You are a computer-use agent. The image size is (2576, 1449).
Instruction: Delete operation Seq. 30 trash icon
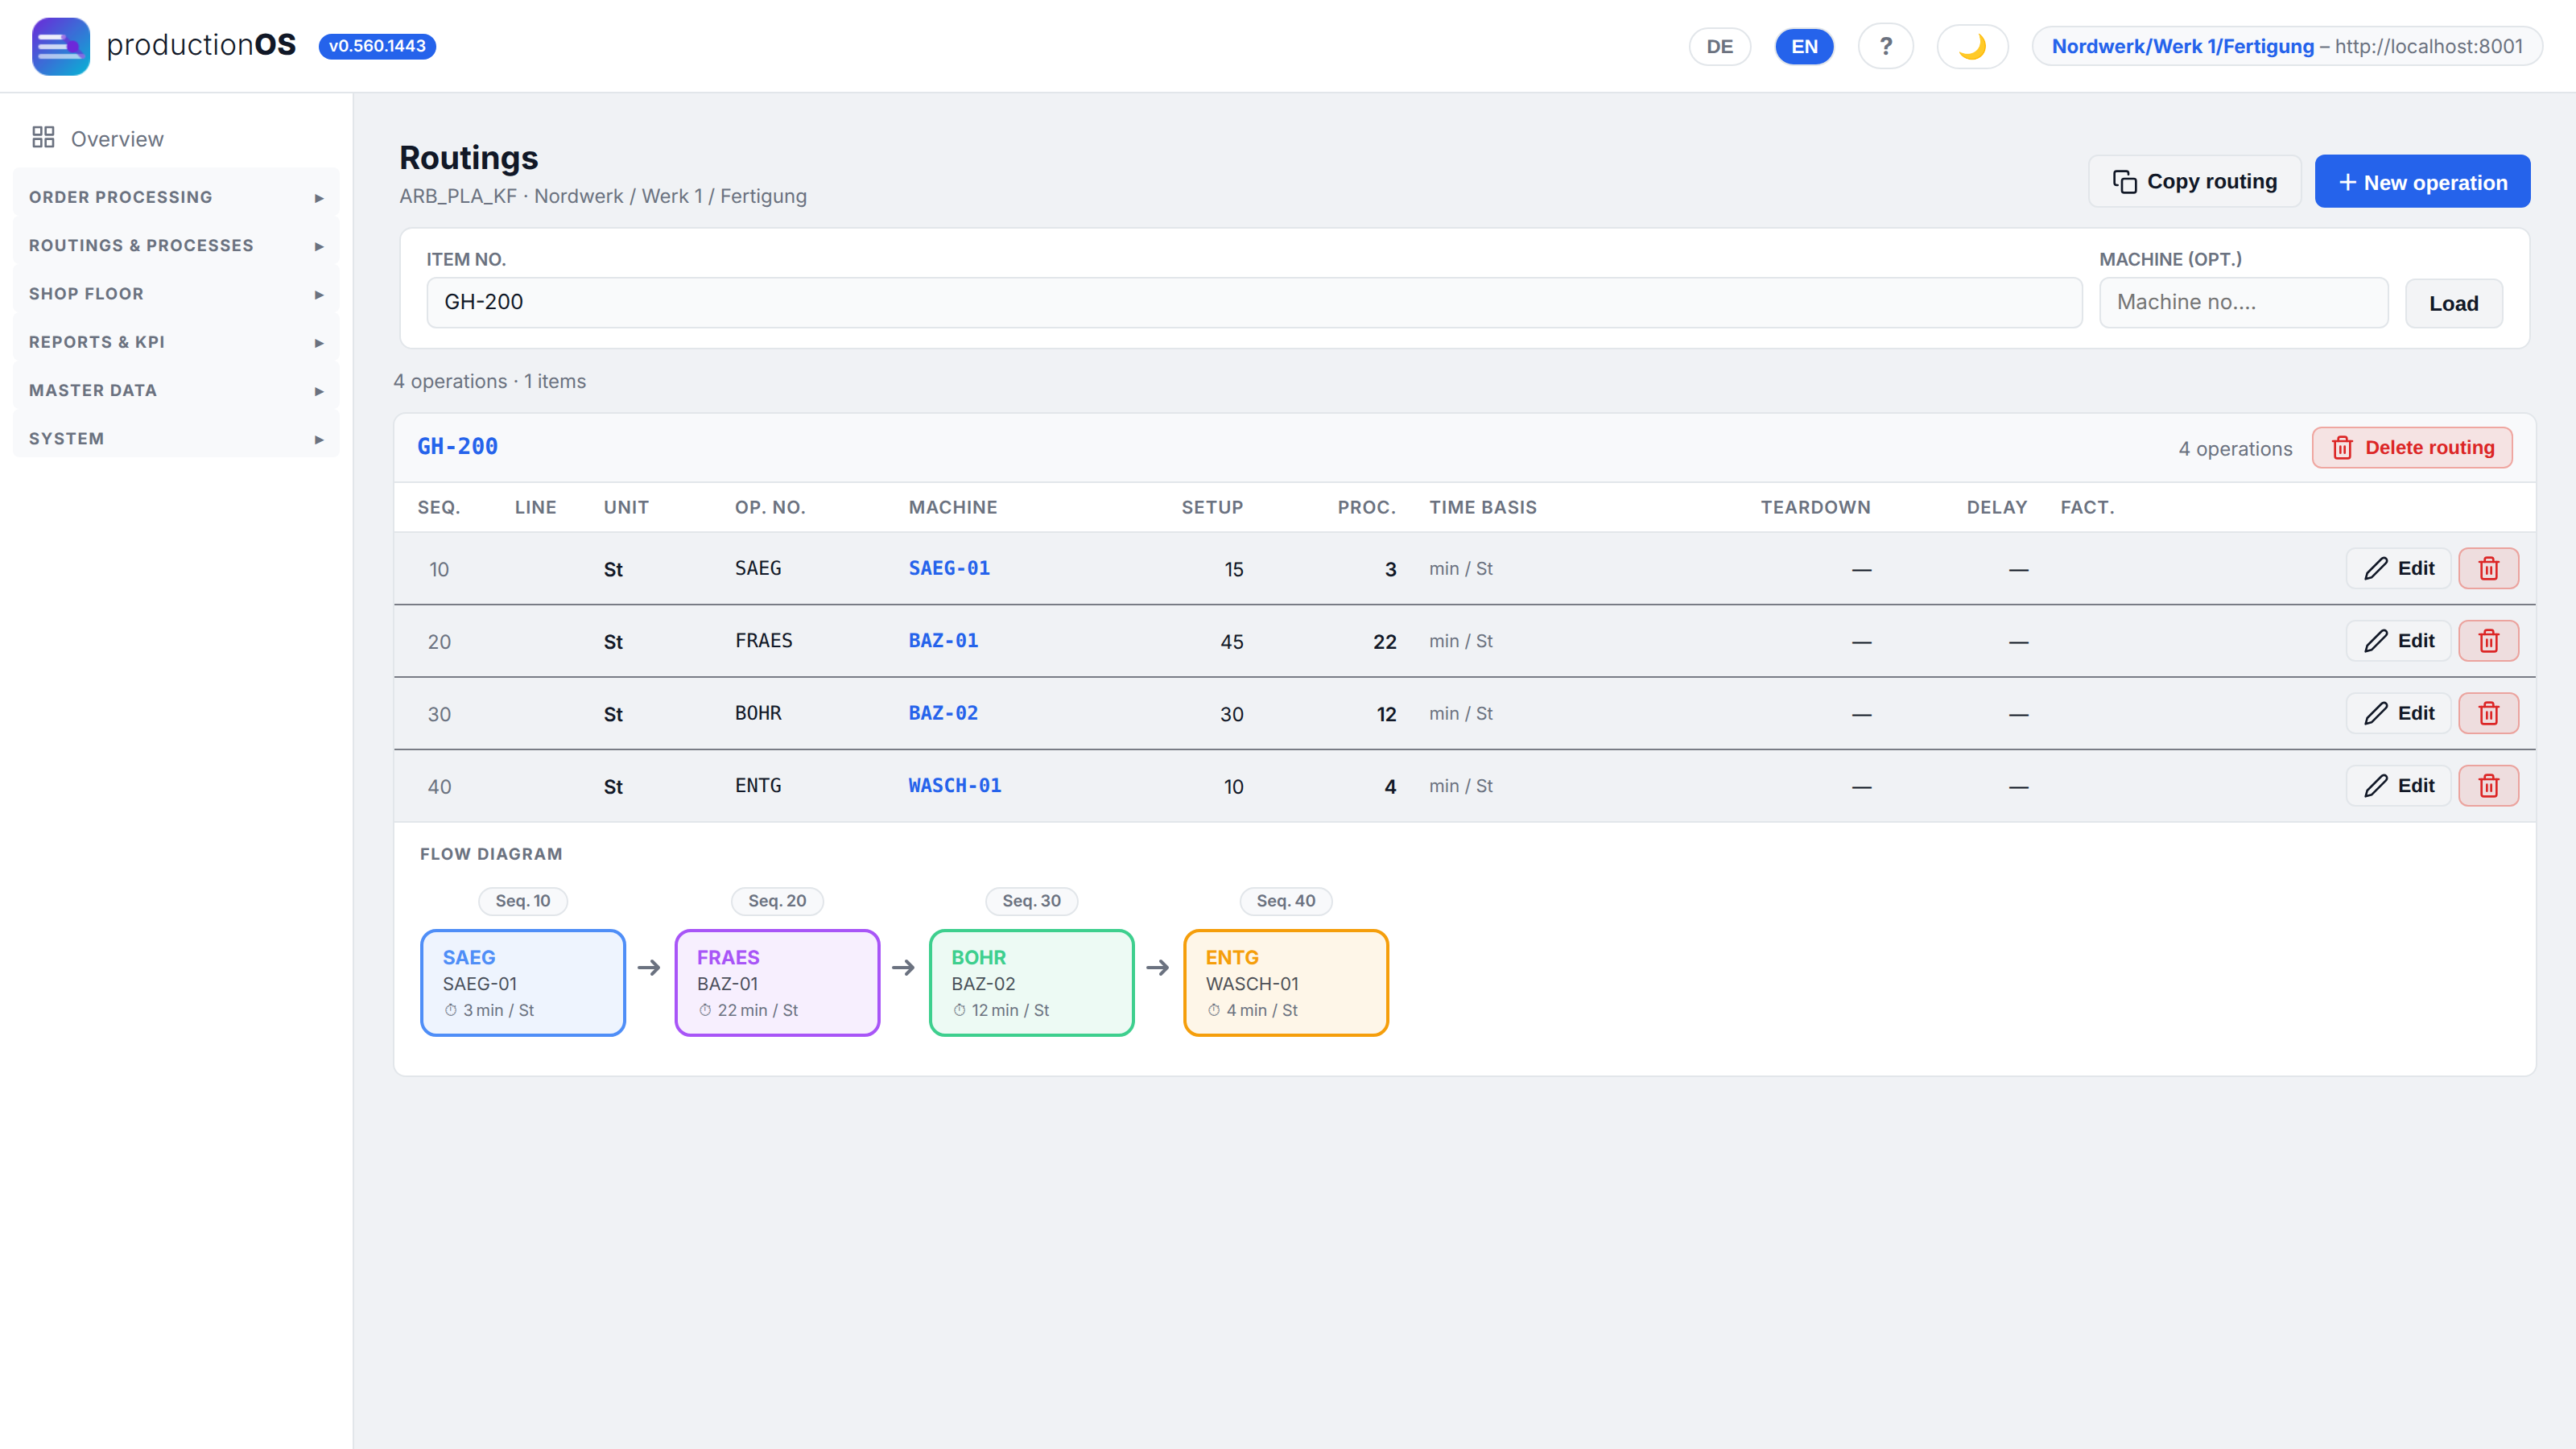coord(2488,713)
